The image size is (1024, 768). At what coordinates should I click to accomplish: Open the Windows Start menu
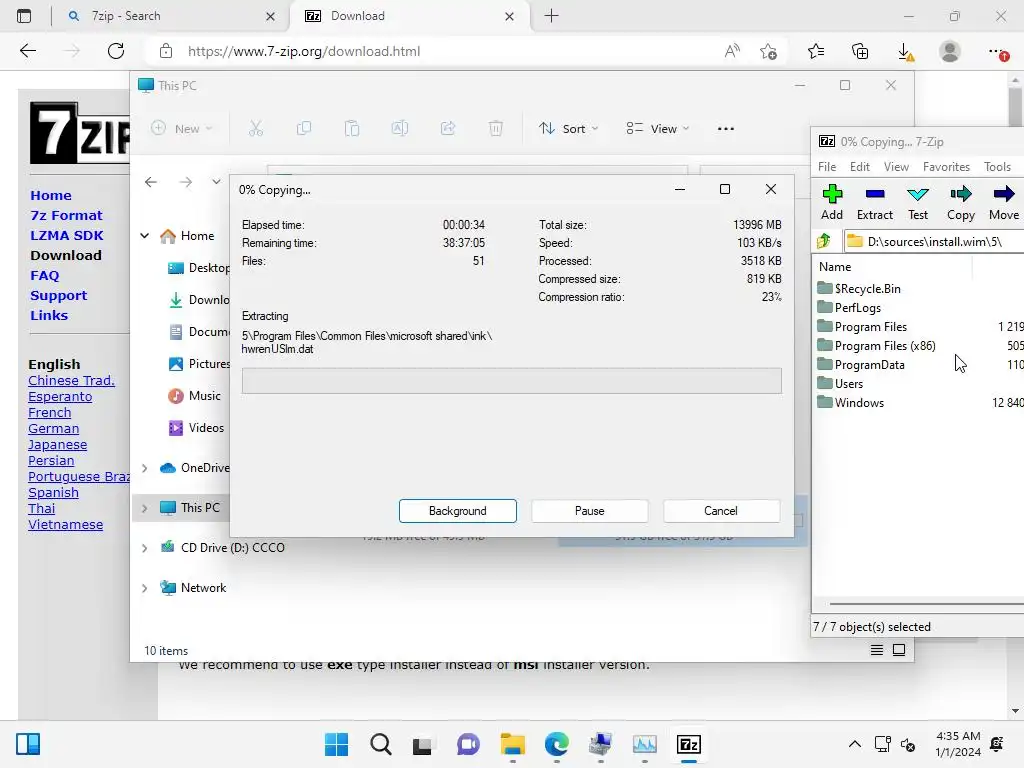pyautogui.click(x=336, y=744)
